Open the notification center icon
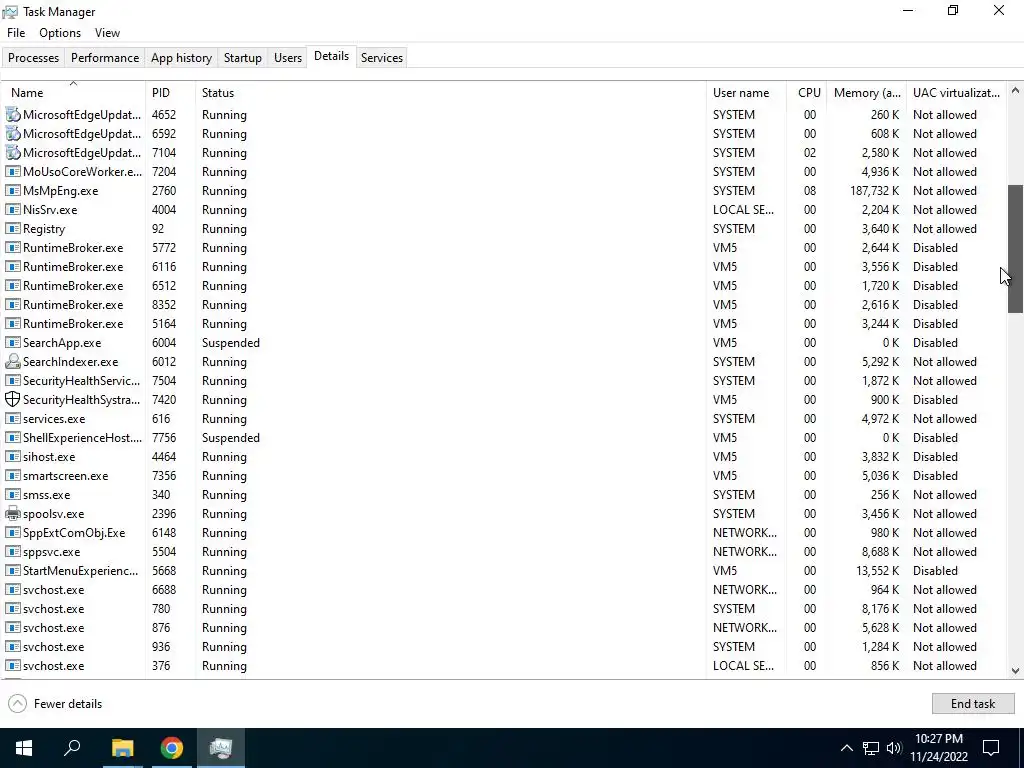Image resolution: width=1024 pixels, height=768 pixels. pyautogui.click(x=991, y=748)
